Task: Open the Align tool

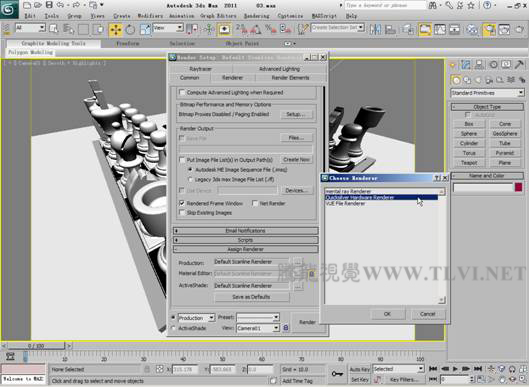Action: pos(390,30)
